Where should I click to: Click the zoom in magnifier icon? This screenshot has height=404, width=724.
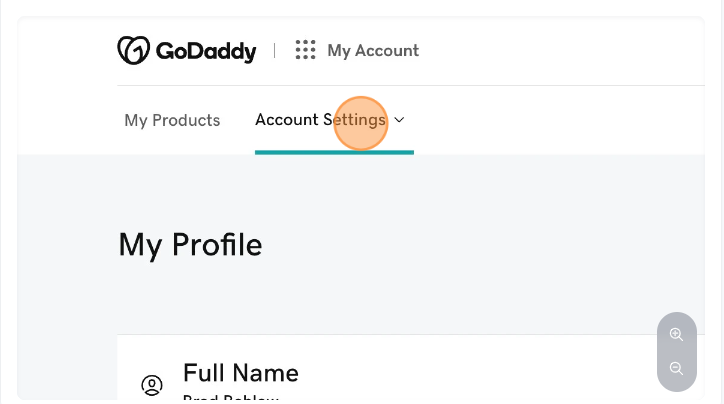point(676,334)
